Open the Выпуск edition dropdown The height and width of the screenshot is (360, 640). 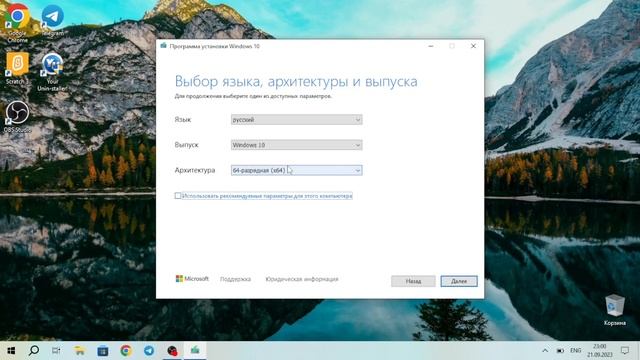click(x=296, y=145)
